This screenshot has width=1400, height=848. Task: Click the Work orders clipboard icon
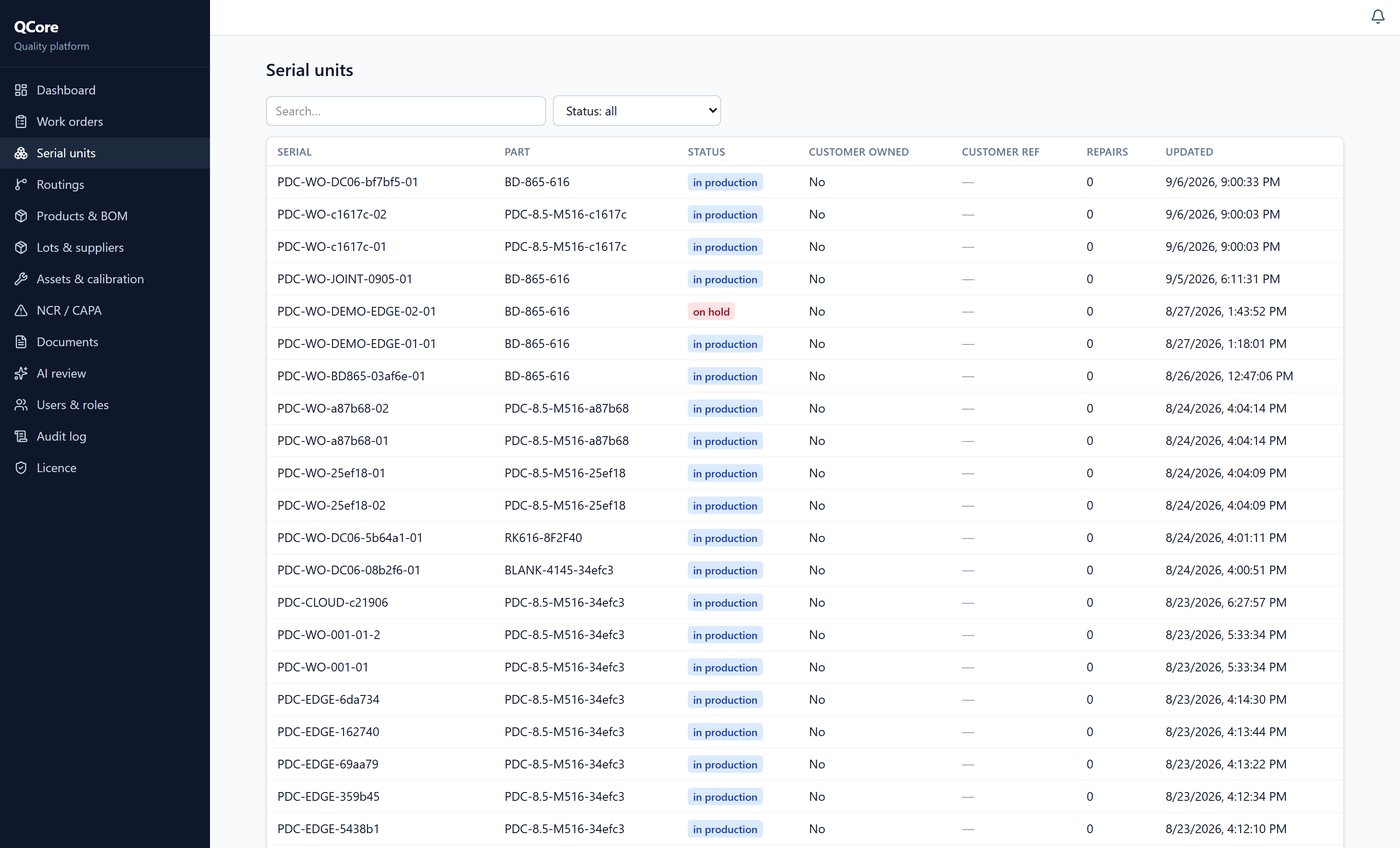pyautogui.click(x=21, y=122)
